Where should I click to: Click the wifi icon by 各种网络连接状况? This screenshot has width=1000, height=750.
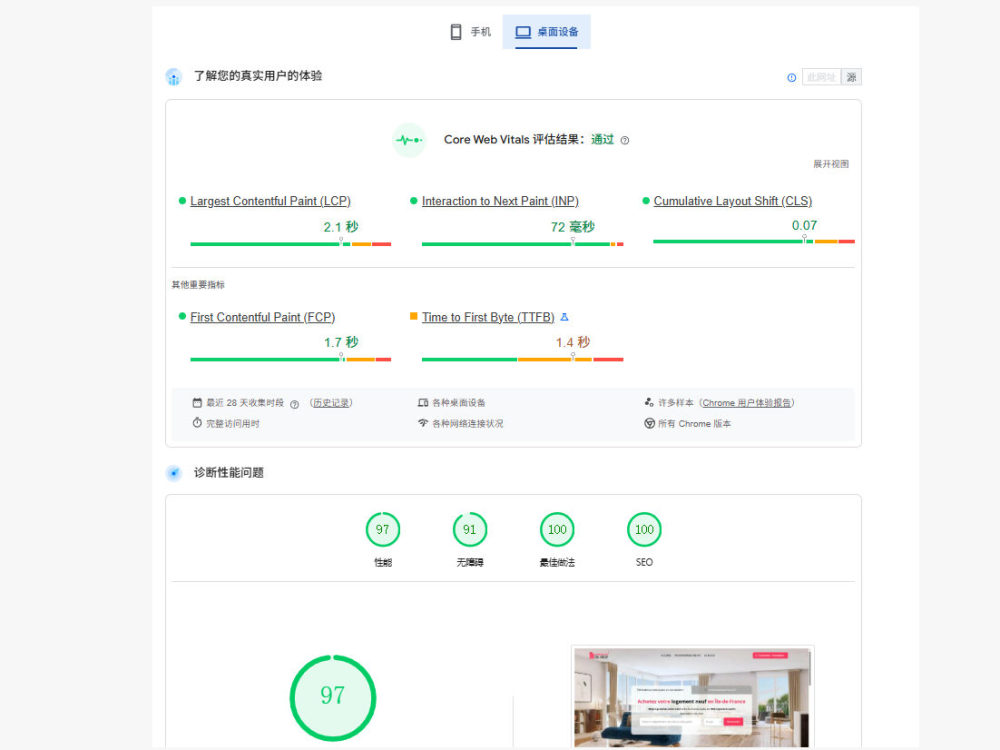pos(423,423)
